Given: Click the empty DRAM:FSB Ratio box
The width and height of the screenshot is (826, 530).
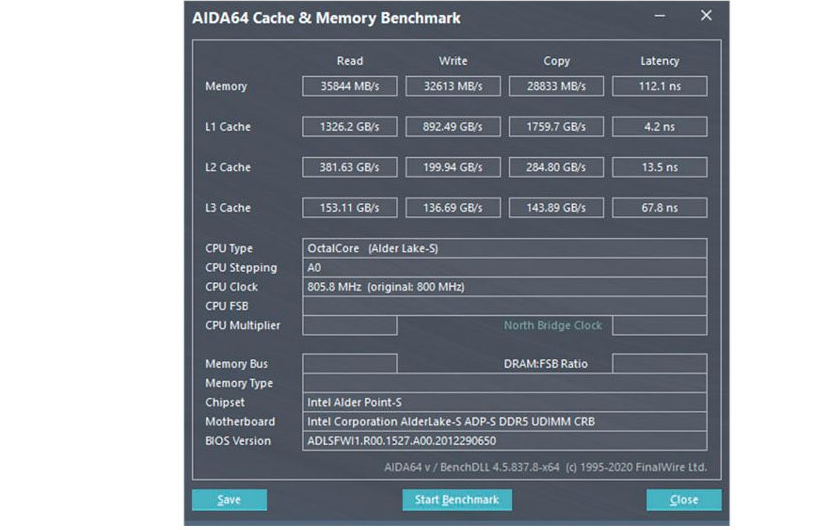Looking at the screenshot, I should 659,364.
